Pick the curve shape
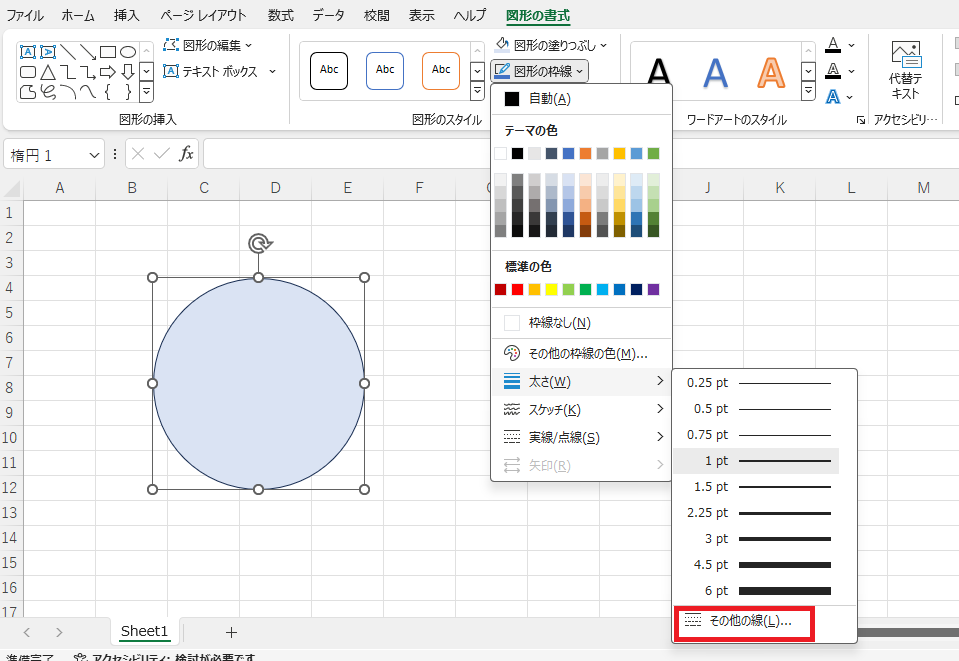The width and height of the screenshot is (959, 661). click(x=88, y=92)
